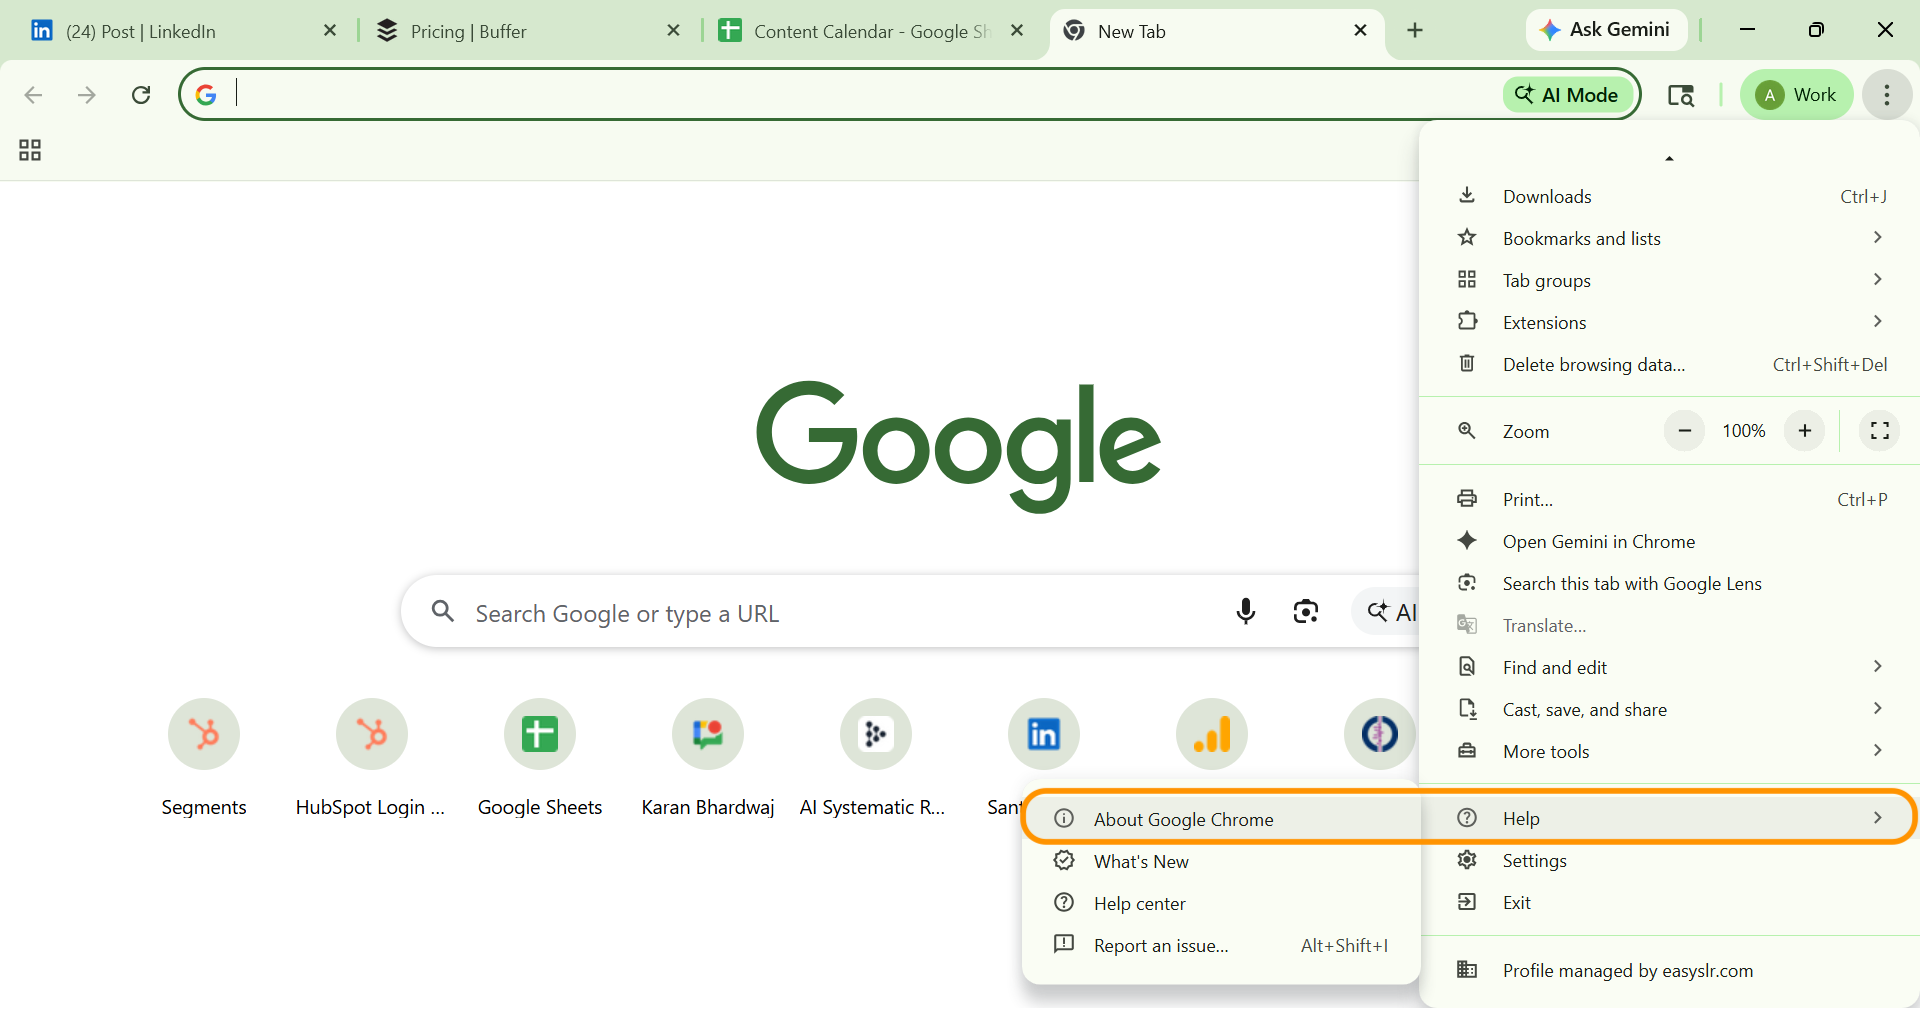Open the Google Sheets shortcut
Screen dimensions: 1920x1009
point(539,734)
